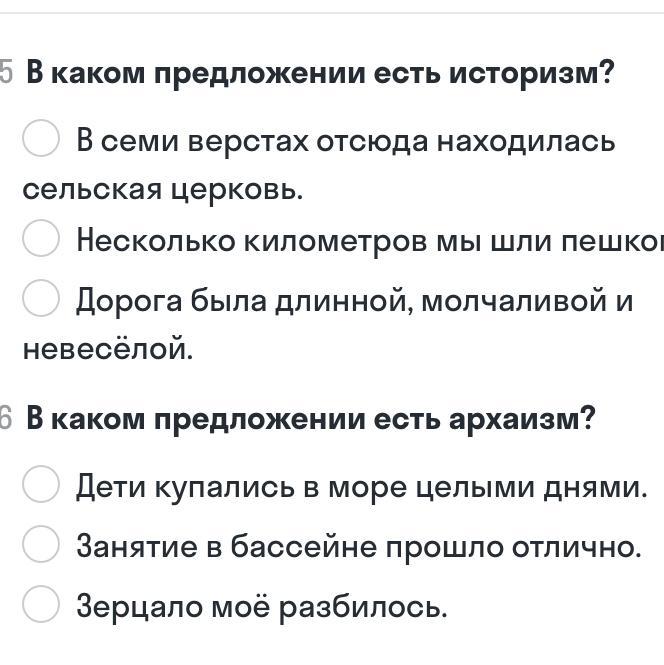
Task: Click the text 'Дорога была длинной, молчаливой и'
Action: (355, 300)
